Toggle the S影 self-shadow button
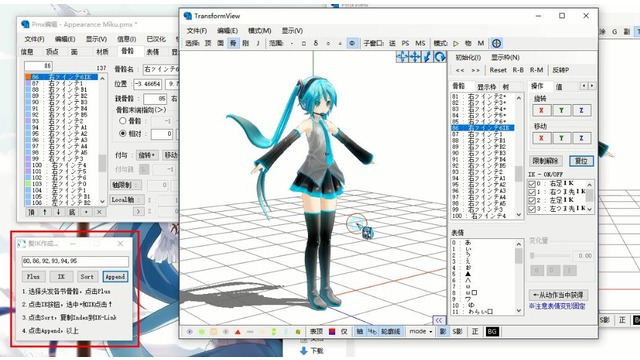 click(x=458, y=332)
